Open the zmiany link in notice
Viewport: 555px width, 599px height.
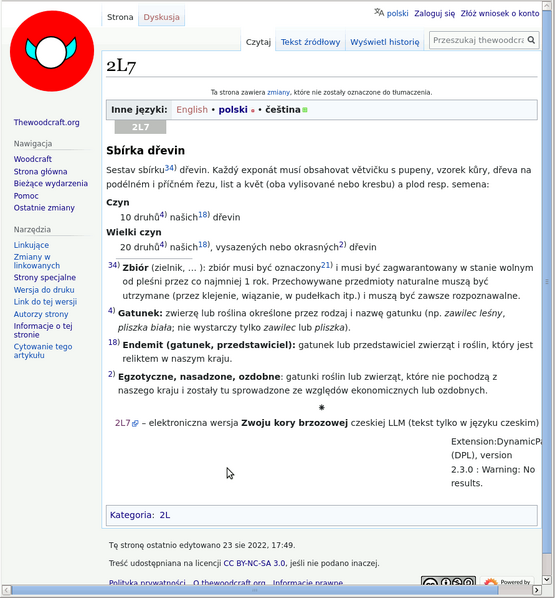pos(278,92)
